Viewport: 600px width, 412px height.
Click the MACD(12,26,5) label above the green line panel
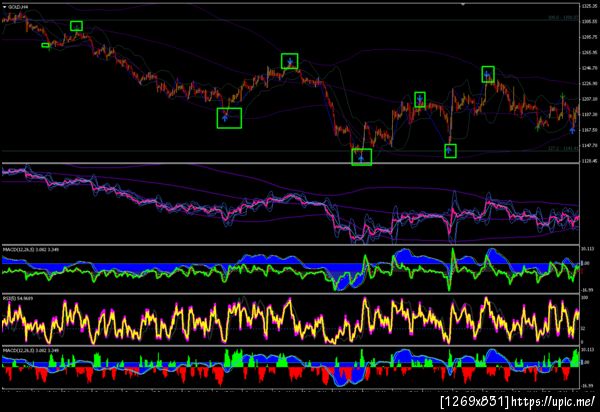click(x=31, y=249)
